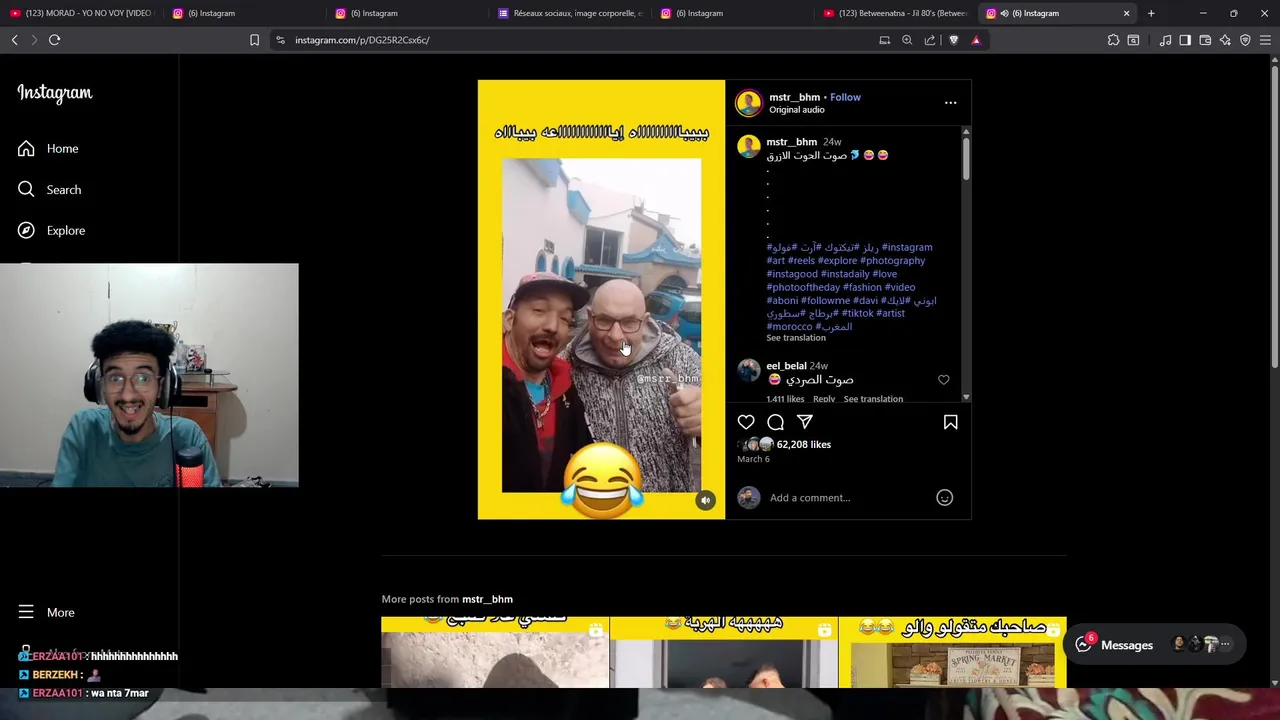1280x720 pixels.
Task: Click the #photography hashtag
Action: [893, 260]
